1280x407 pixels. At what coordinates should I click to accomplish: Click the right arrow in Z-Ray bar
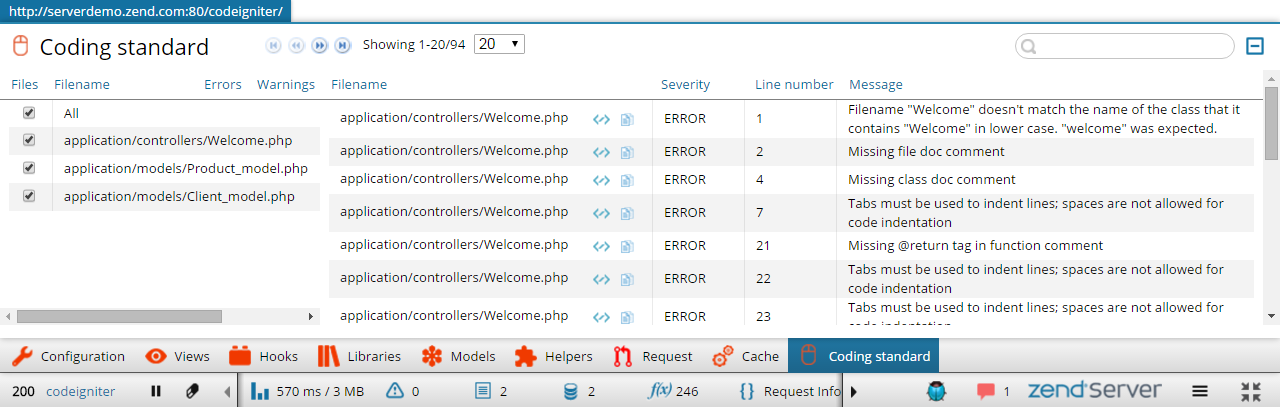(854, 391)
